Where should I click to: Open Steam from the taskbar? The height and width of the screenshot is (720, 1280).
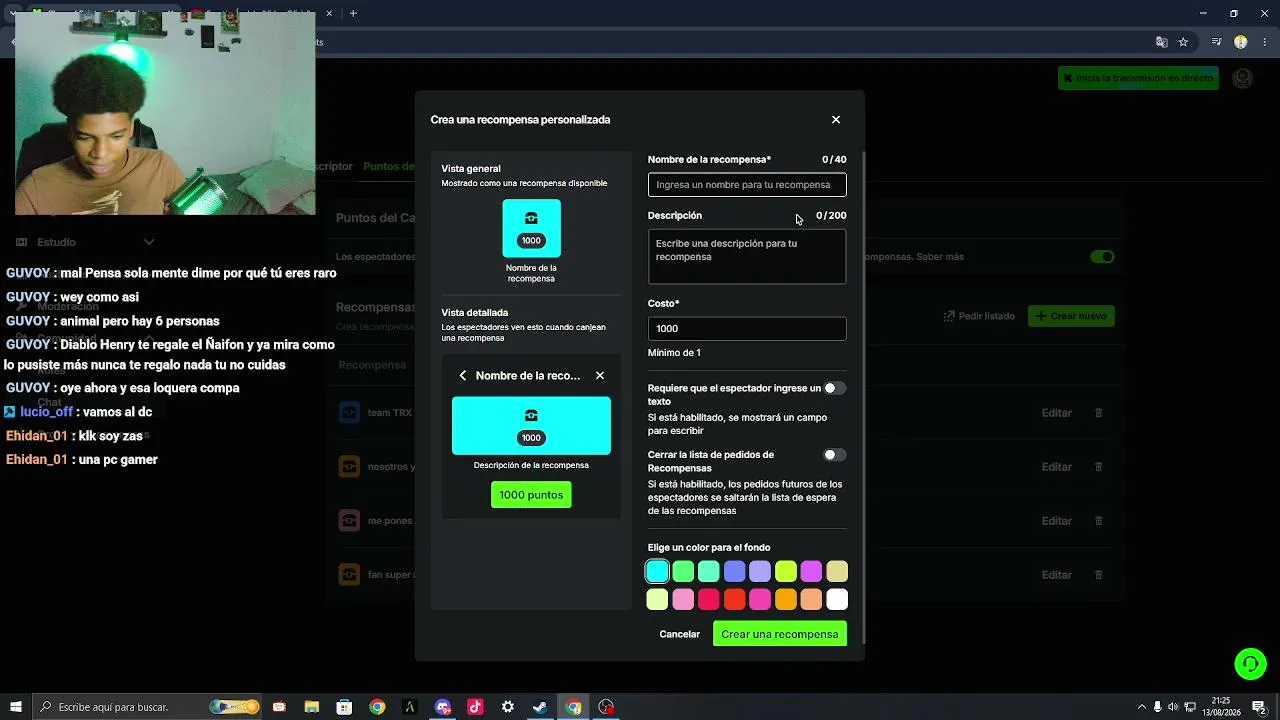pos(540,707)
